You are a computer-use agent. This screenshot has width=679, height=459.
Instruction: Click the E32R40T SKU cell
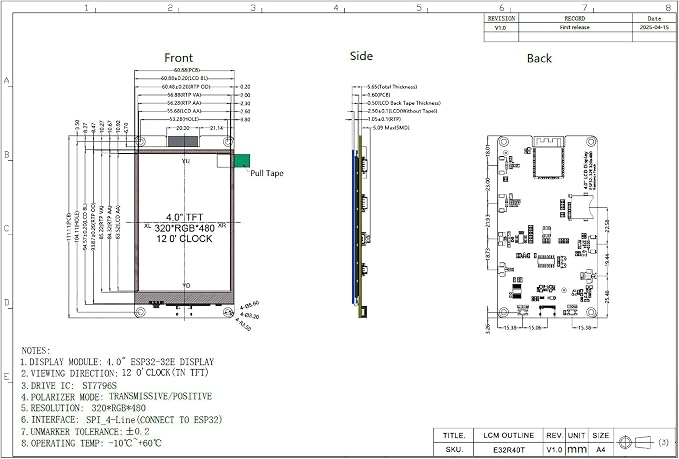click(508, 450)
